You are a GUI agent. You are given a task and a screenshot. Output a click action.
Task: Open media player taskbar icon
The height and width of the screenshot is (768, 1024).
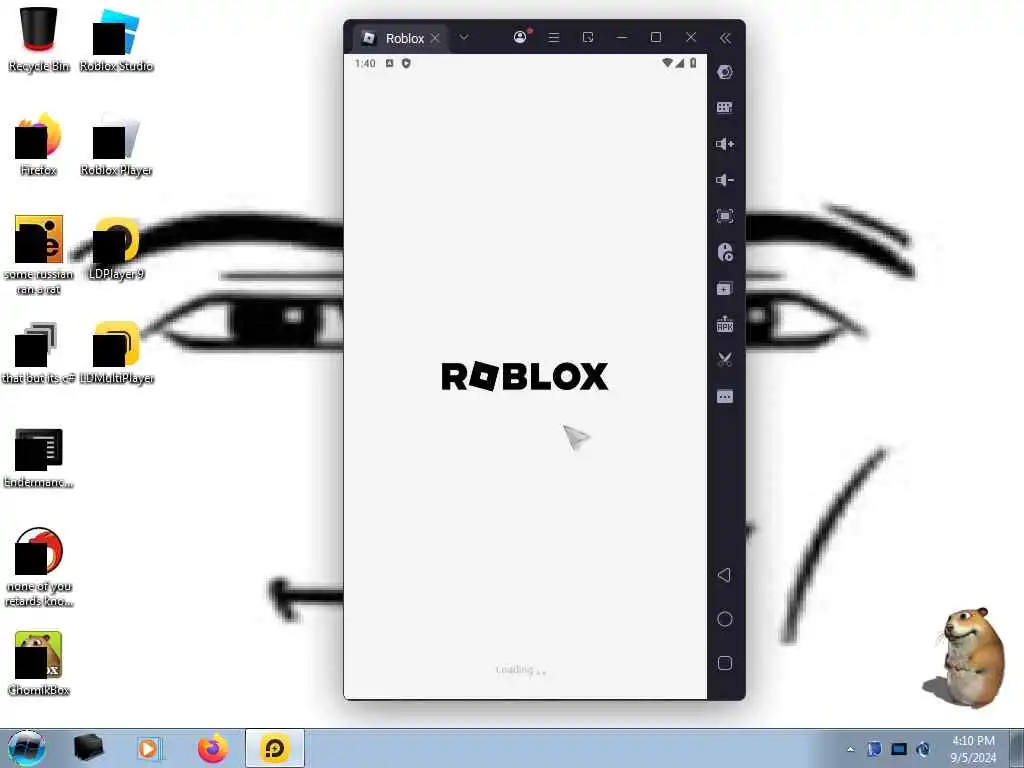tap(150, 749)
